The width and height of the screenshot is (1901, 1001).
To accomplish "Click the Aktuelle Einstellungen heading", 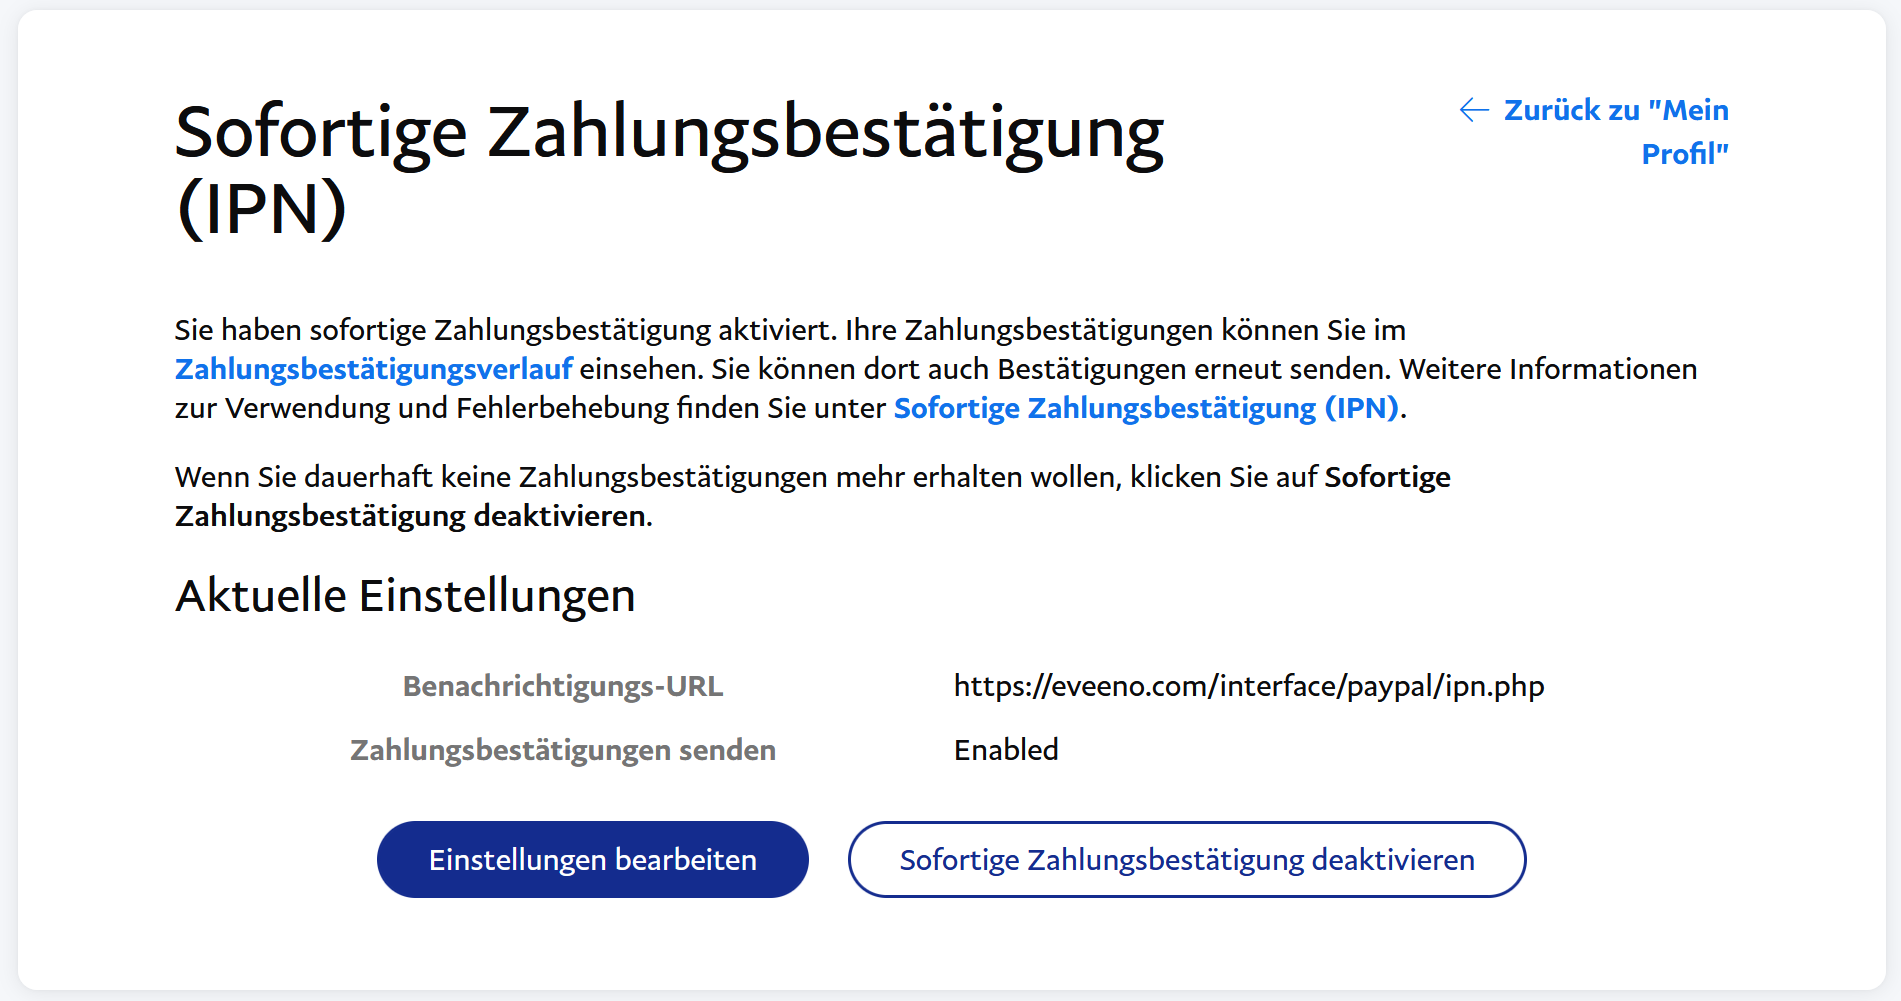I will (405, 596).
